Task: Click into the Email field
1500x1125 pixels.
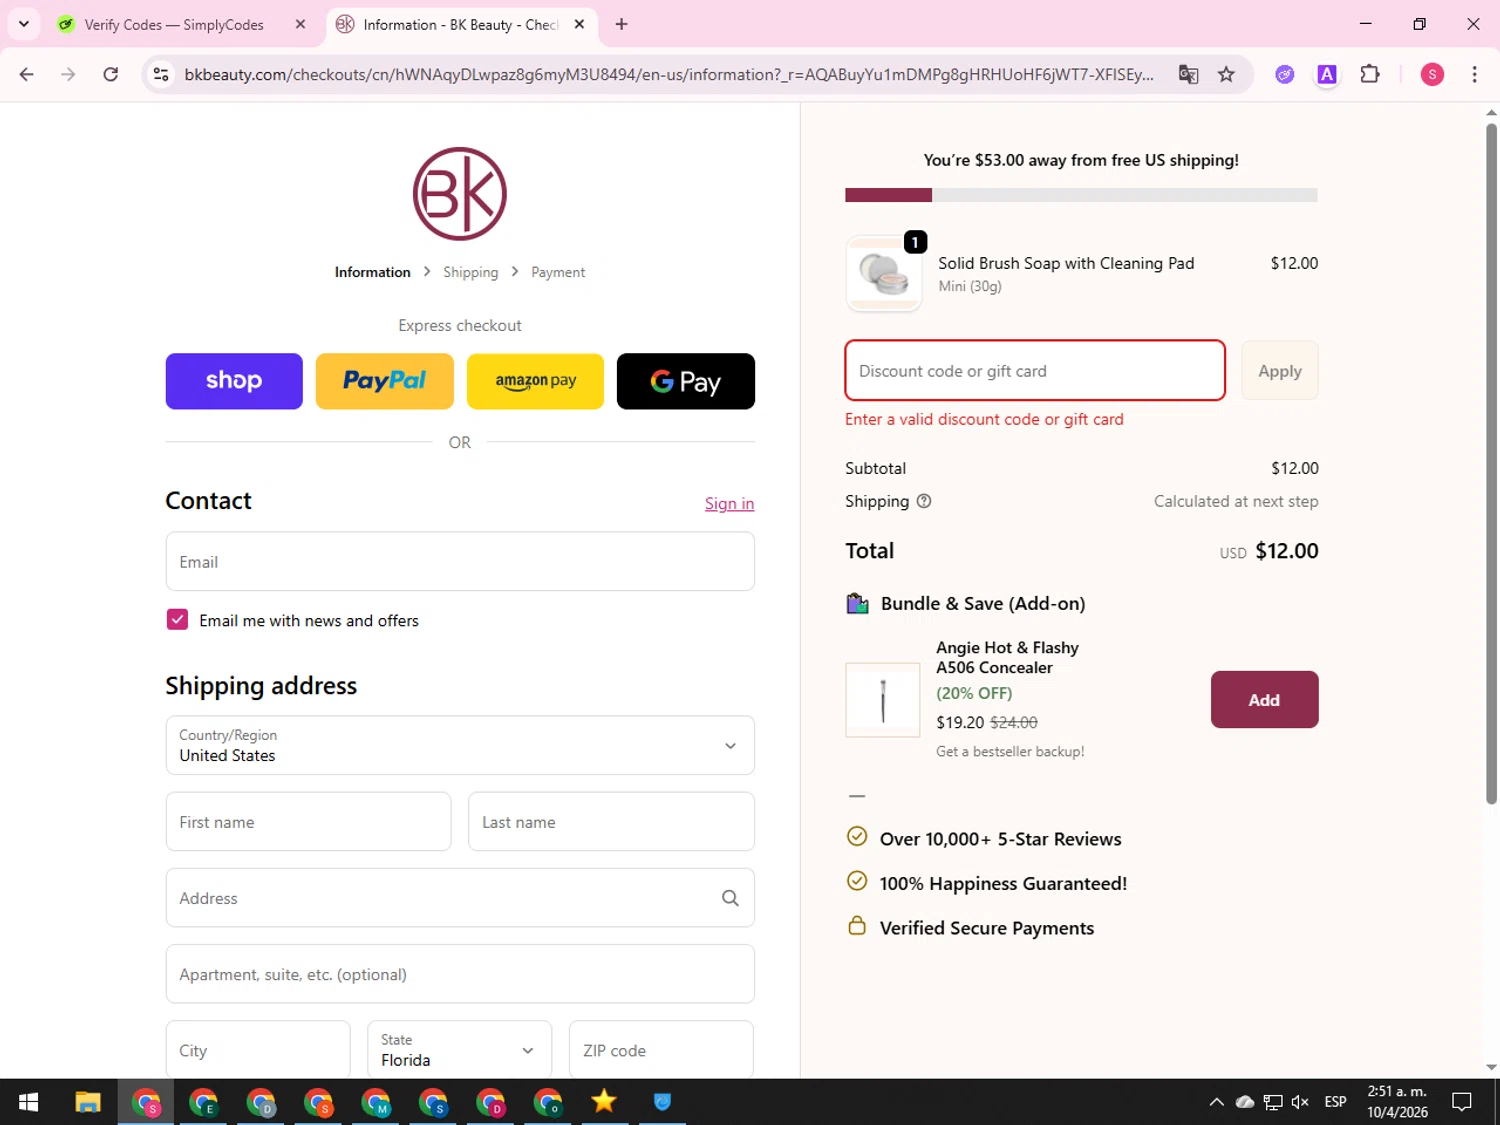Action: tap(460, 561)
